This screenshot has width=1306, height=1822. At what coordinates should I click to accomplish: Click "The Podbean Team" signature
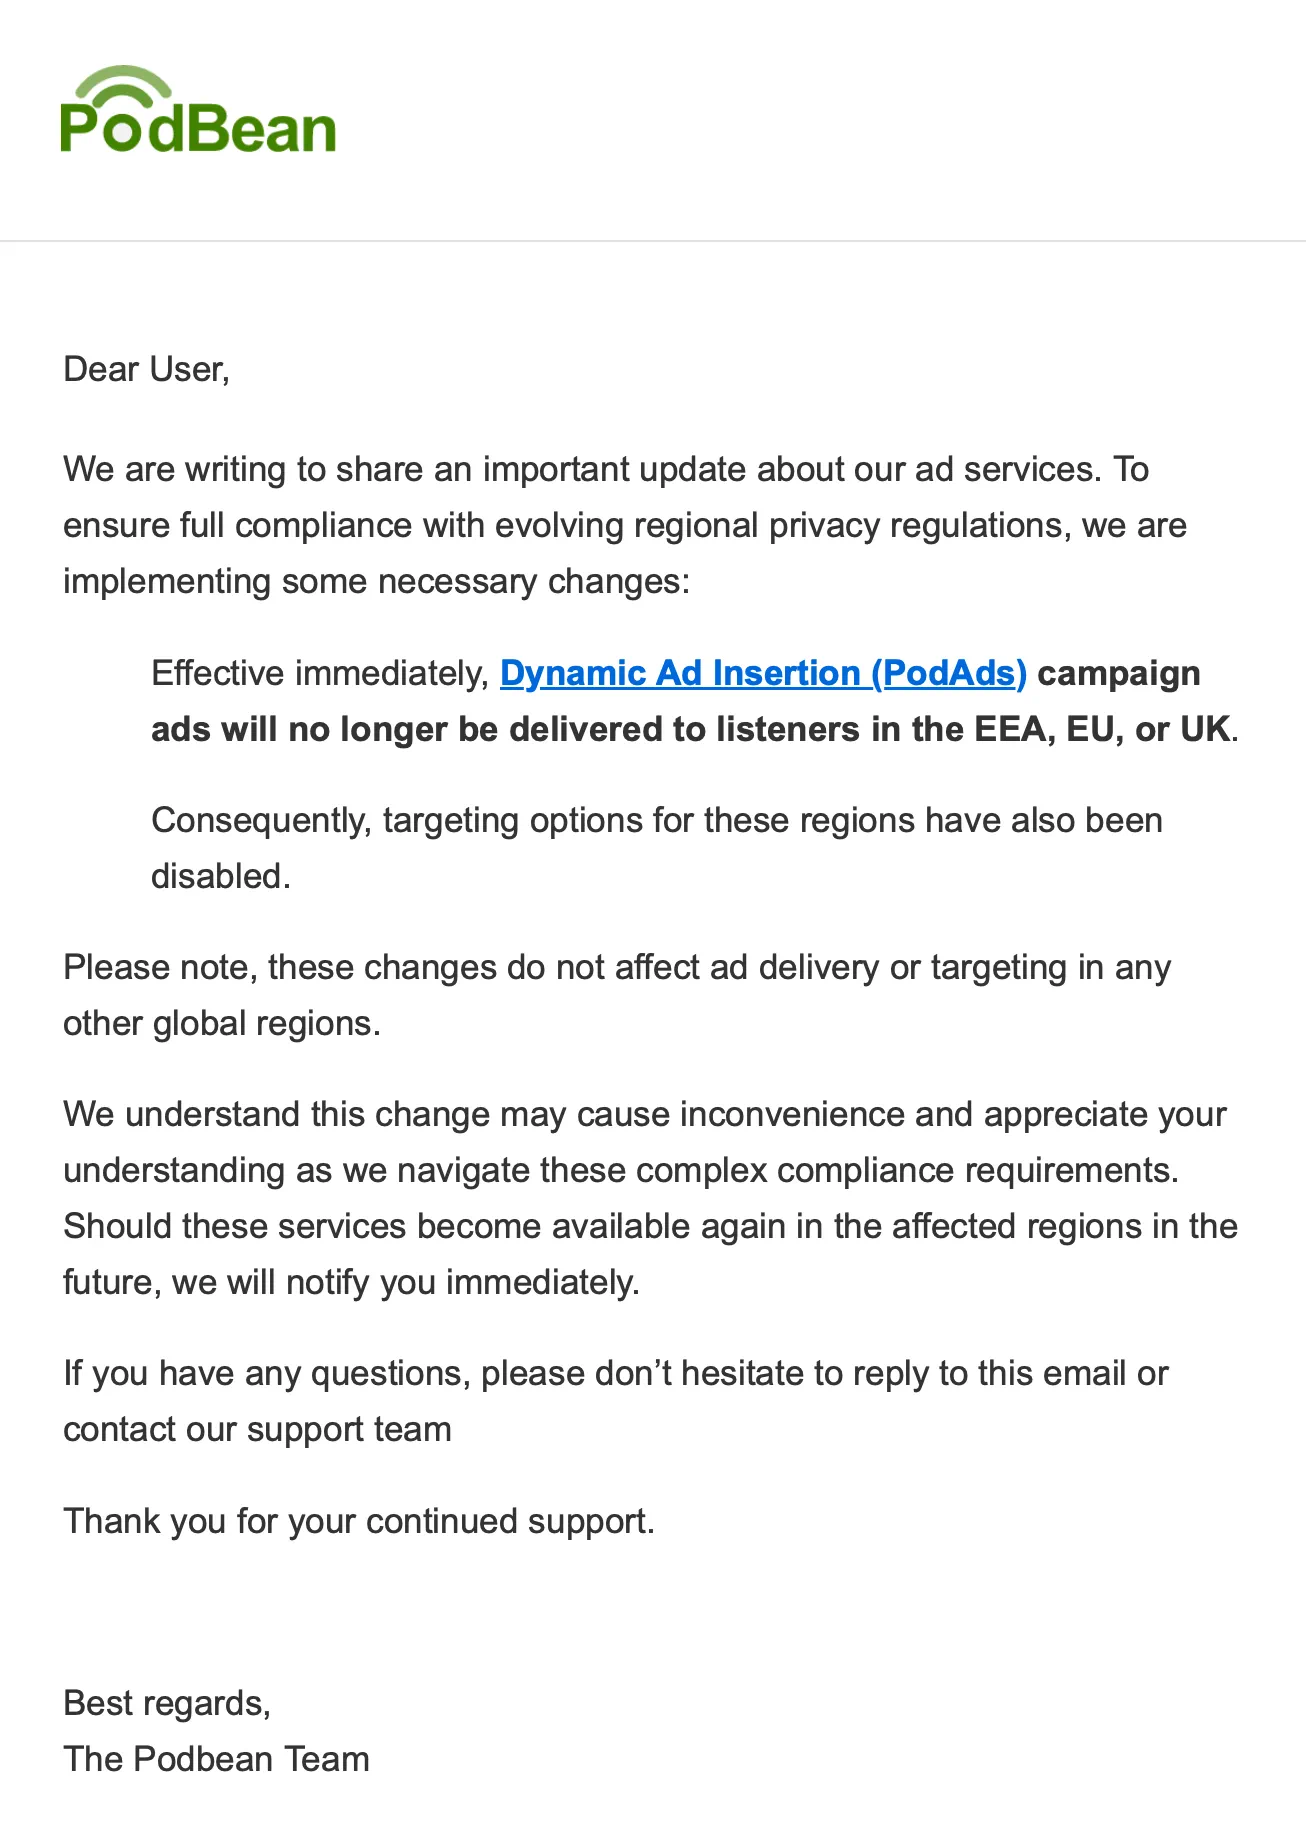tap(216, 1759)
